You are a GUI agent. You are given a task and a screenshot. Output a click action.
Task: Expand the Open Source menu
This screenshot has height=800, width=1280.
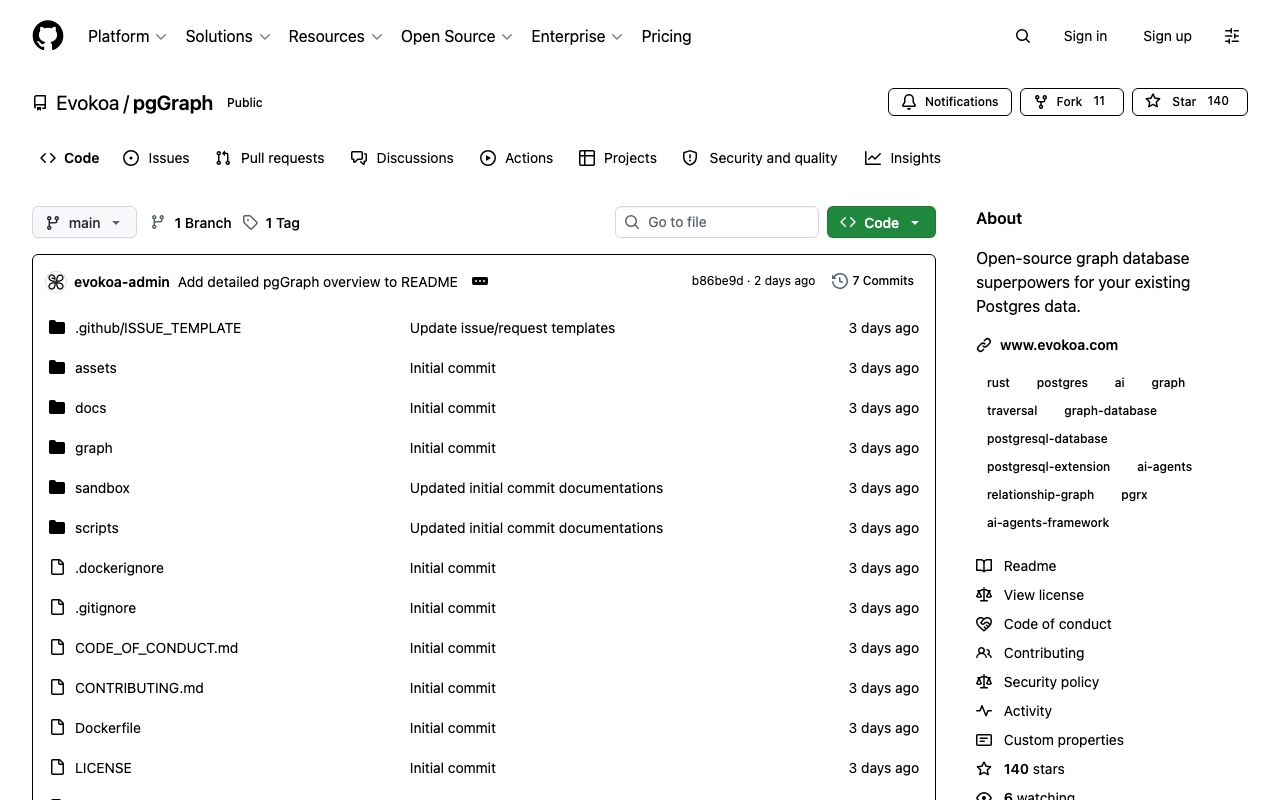pyautogui.click(x=457, y=36)
